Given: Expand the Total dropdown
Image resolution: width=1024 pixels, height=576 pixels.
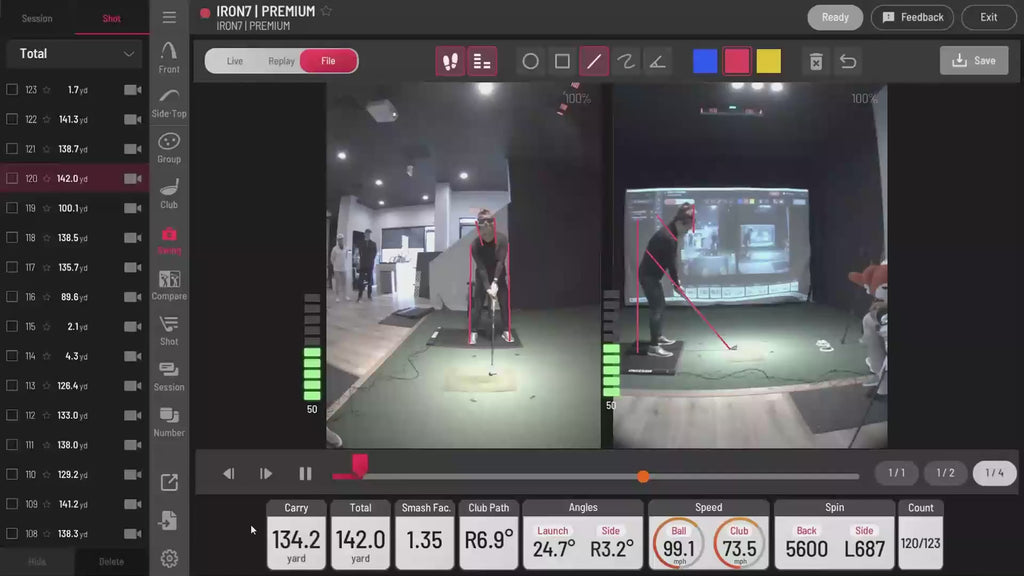Looking at the screenshot, I should 74,54.
